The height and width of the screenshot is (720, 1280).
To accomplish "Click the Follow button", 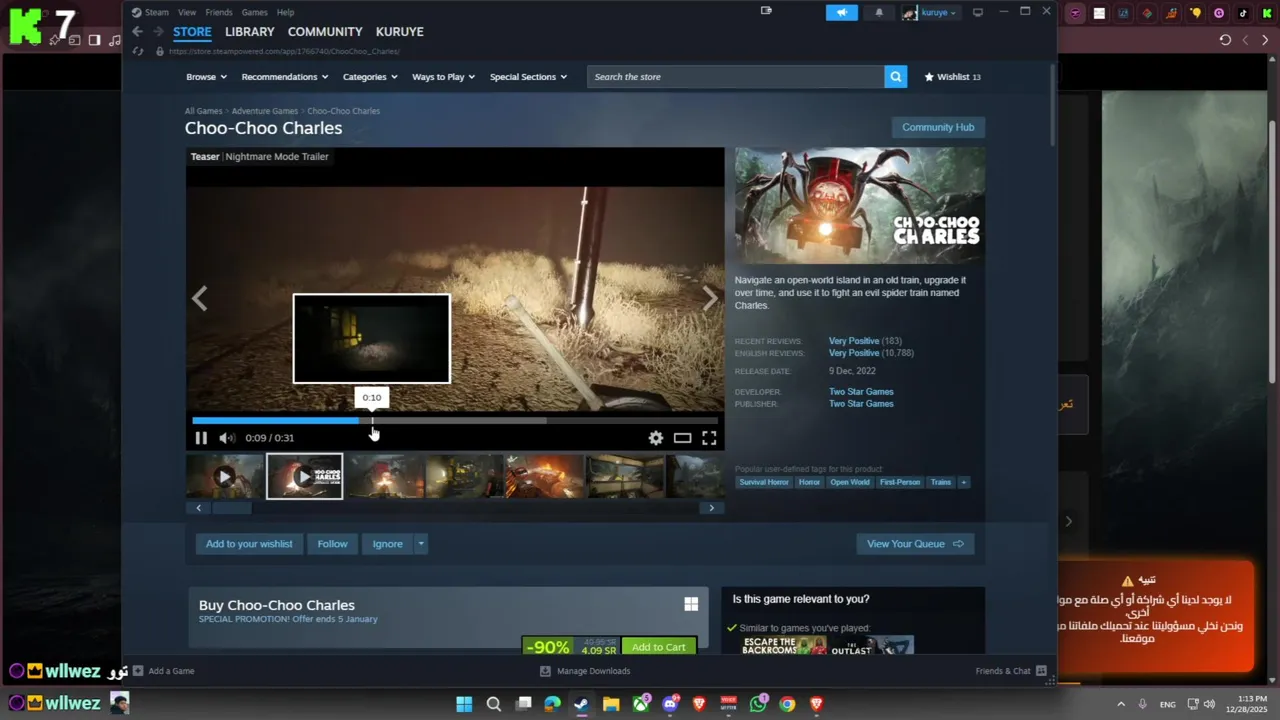I will coord(332,544).
